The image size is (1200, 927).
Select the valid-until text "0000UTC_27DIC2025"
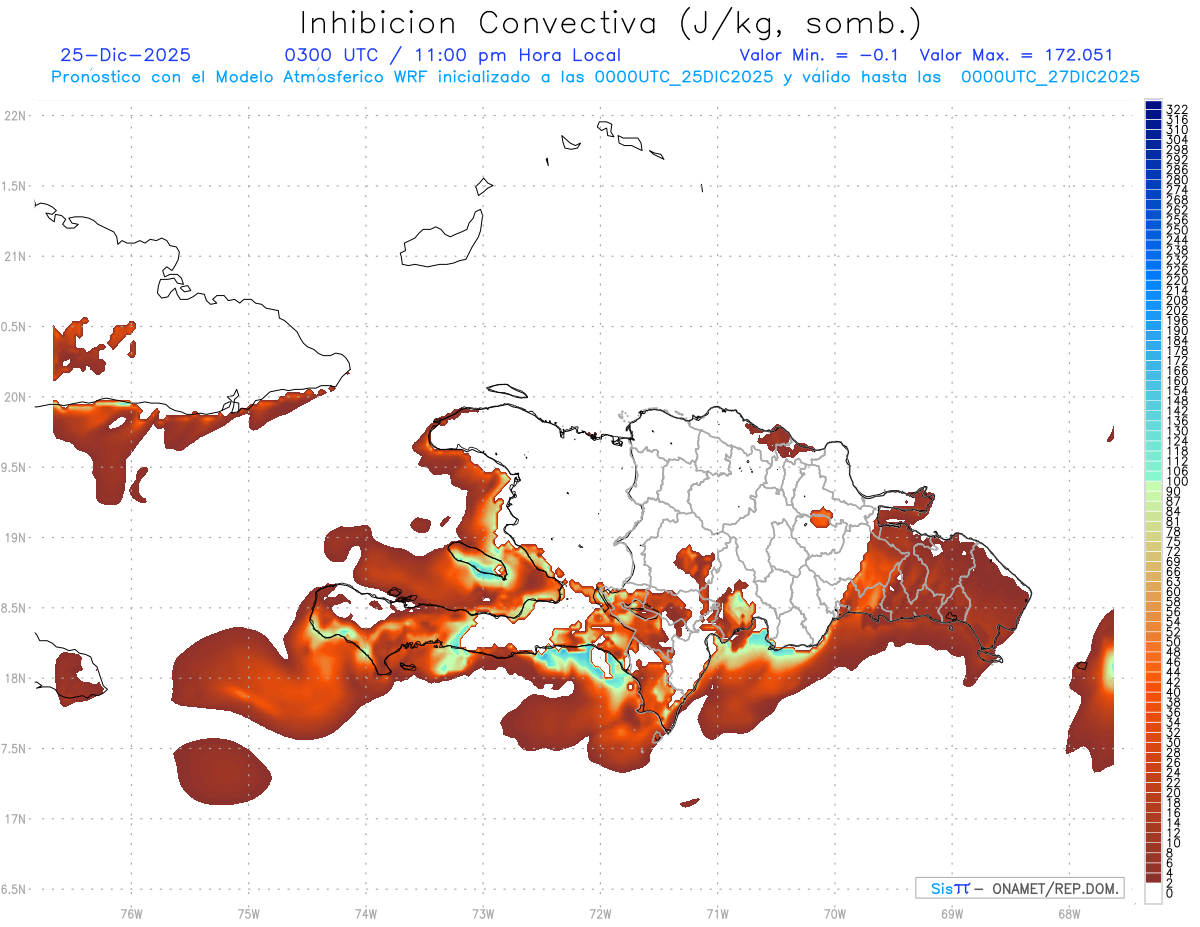[1050, 77]
